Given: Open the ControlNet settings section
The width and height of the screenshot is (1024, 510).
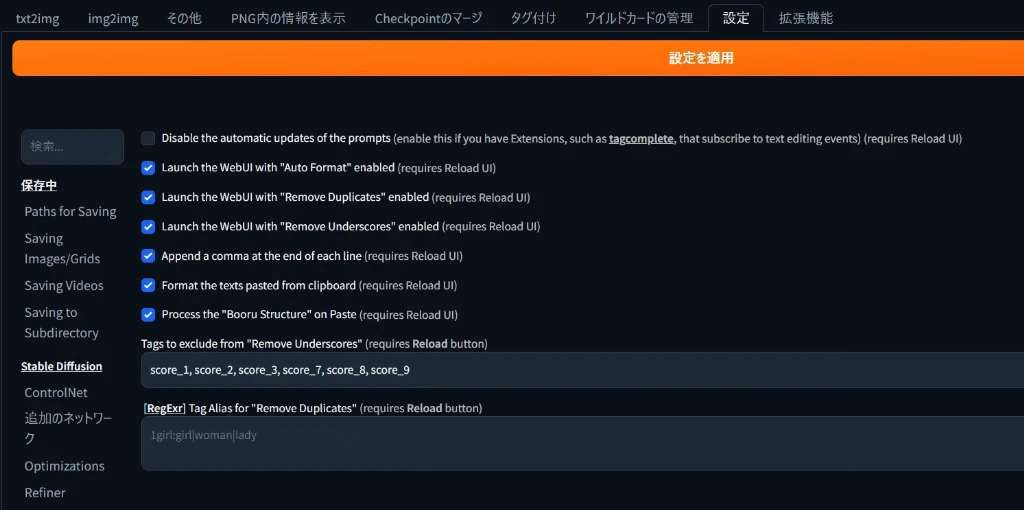Looking at the screenshot, I should click(x=56, y=392).
